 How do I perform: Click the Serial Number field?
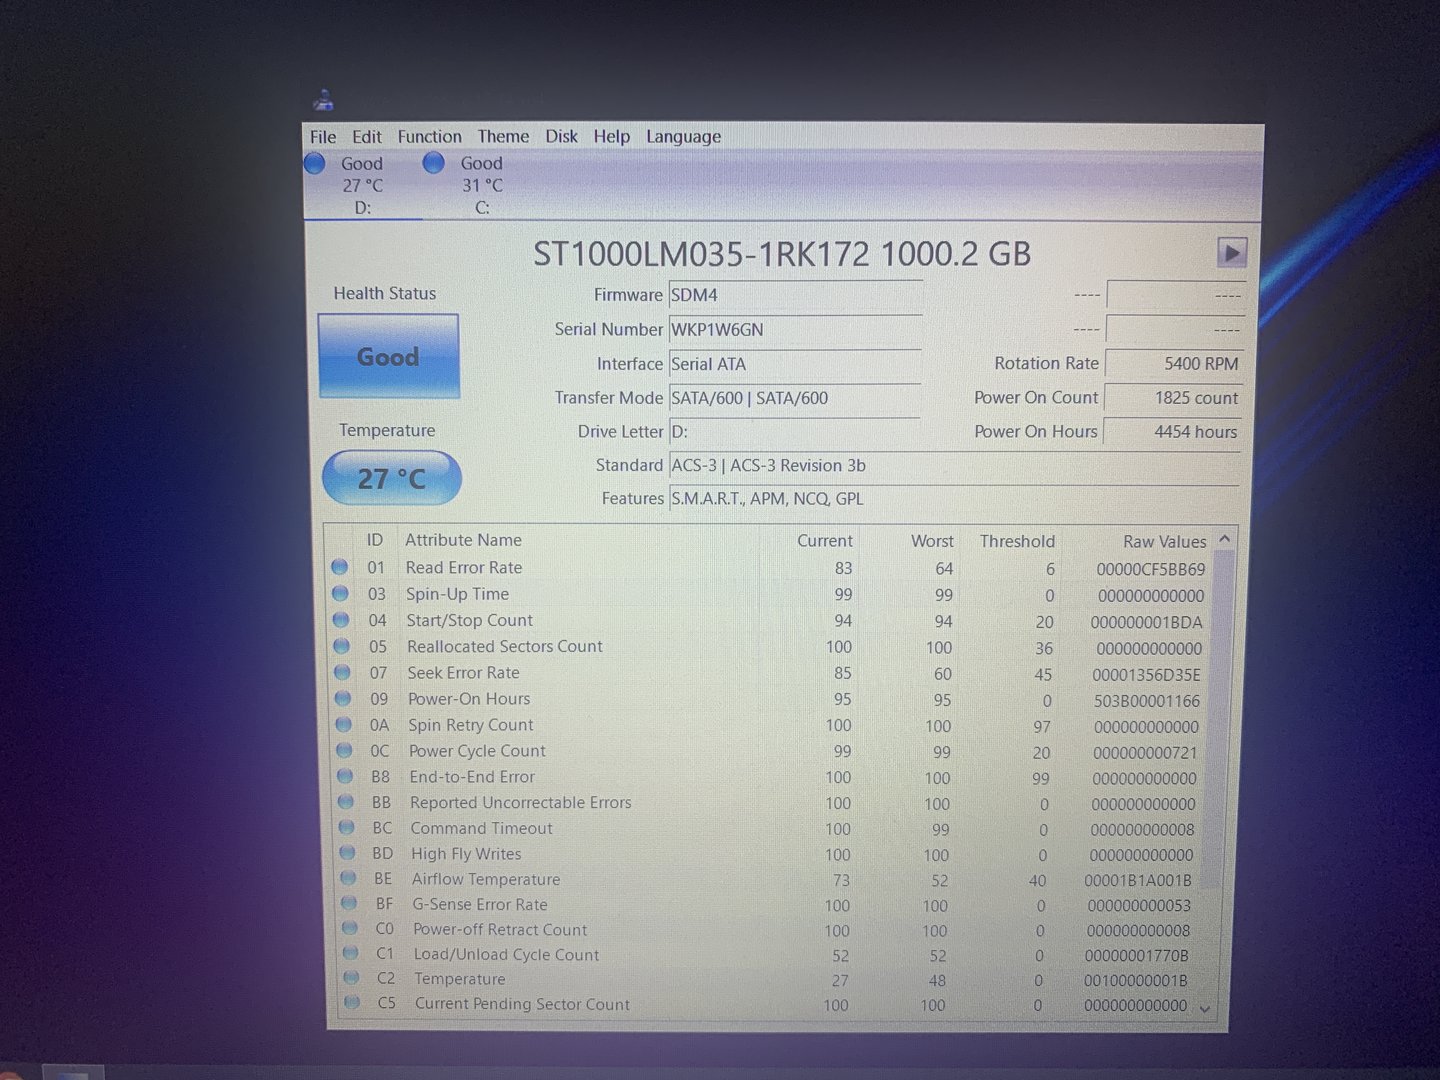click(794, 330)
